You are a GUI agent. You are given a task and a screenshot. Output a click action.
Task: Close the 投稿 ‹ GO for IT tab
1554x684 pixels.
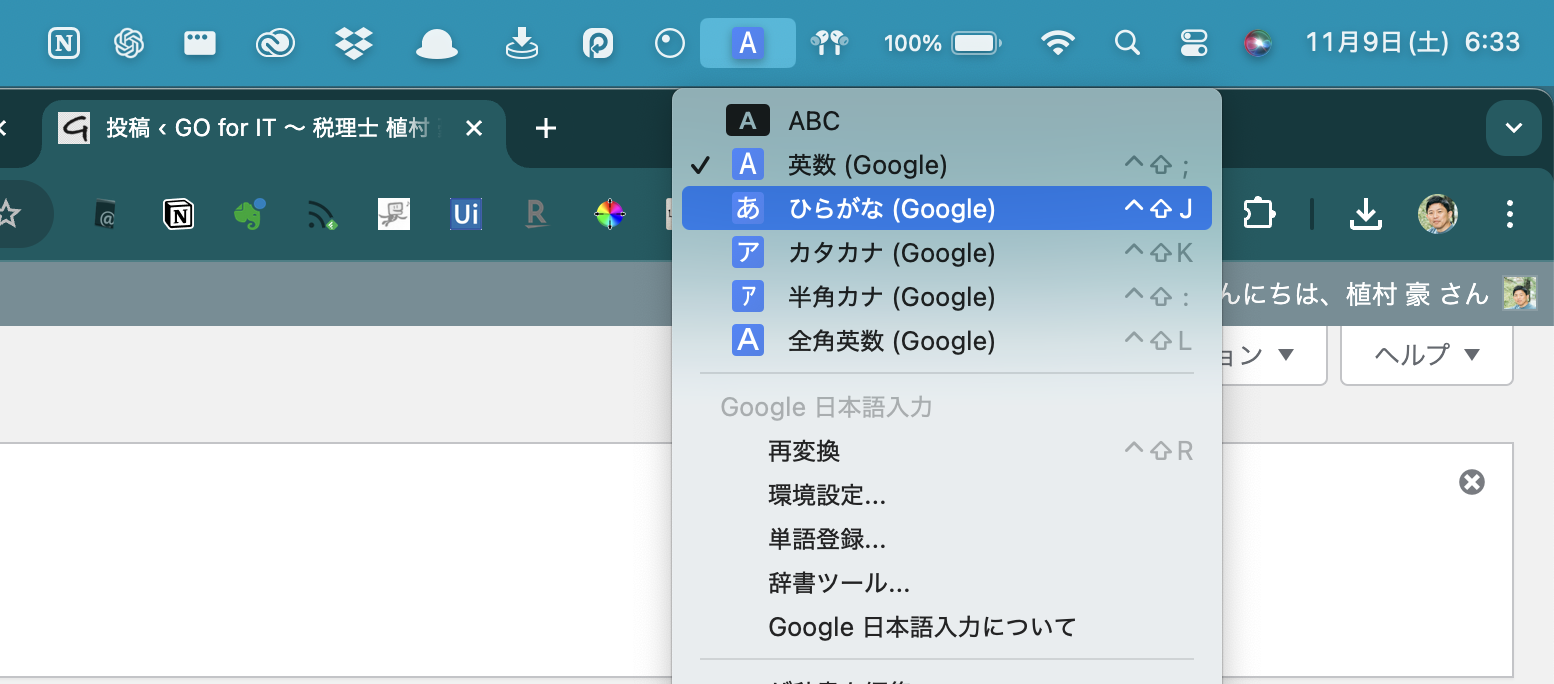[475, 128]
